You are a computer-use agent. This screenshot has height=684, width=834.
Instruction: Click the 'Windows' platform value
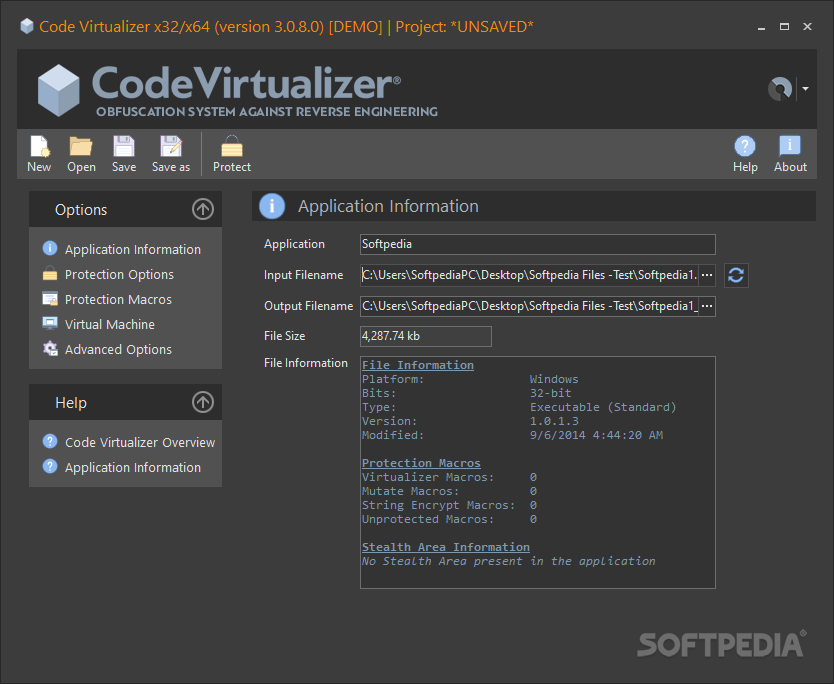[x=554, y=379]
